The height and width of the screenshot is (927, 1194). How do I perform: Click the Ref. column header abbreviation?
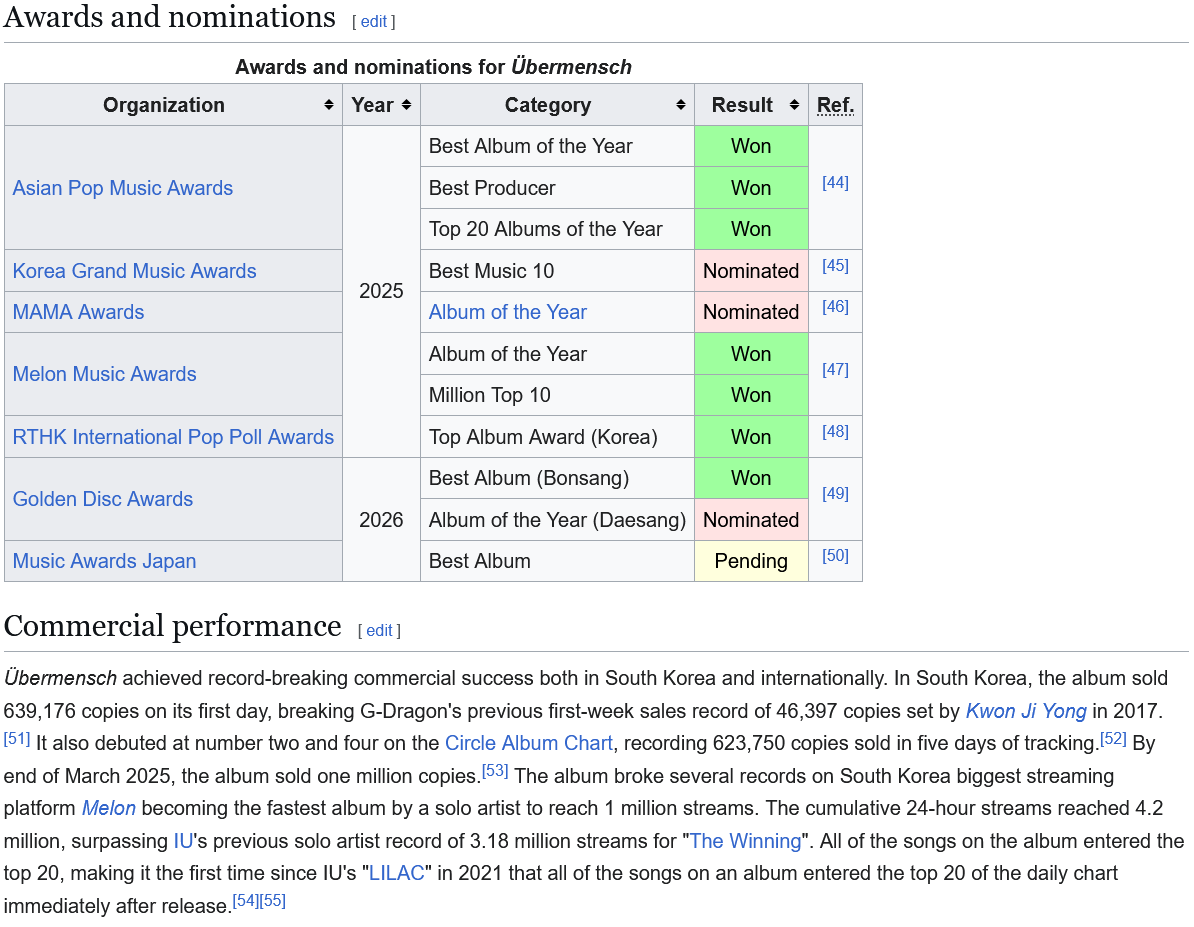click(835, 105)
